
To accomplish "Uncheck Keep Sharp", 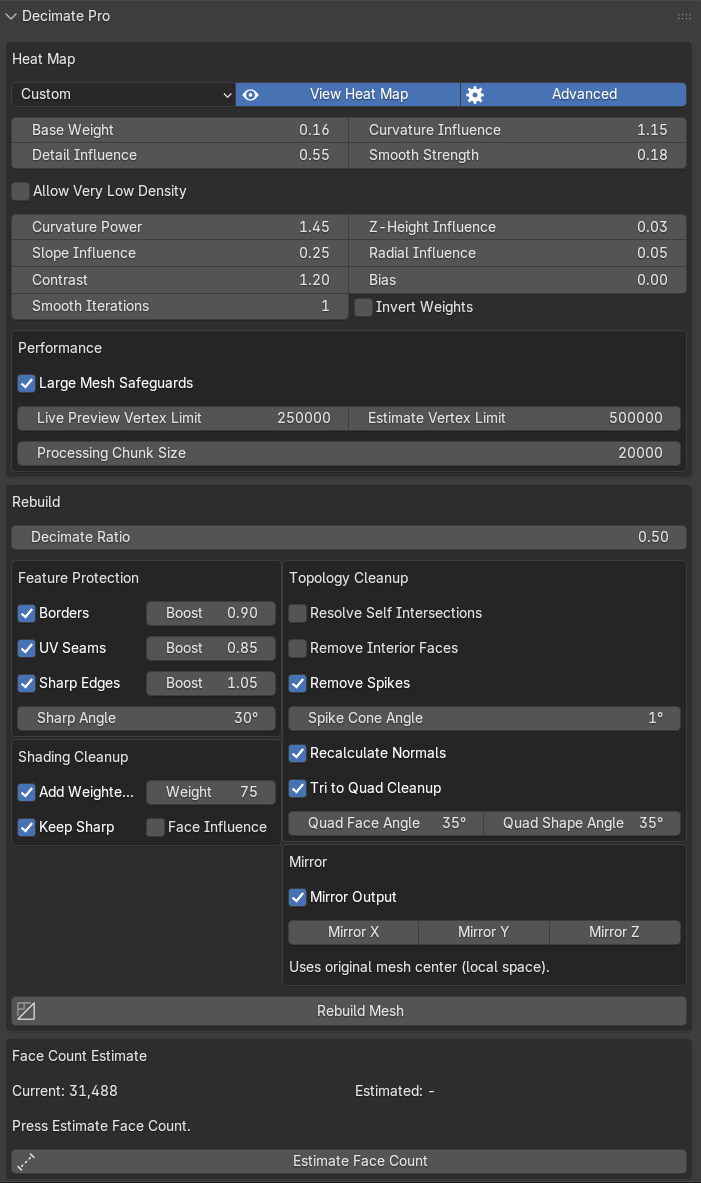I will [26, 828].
